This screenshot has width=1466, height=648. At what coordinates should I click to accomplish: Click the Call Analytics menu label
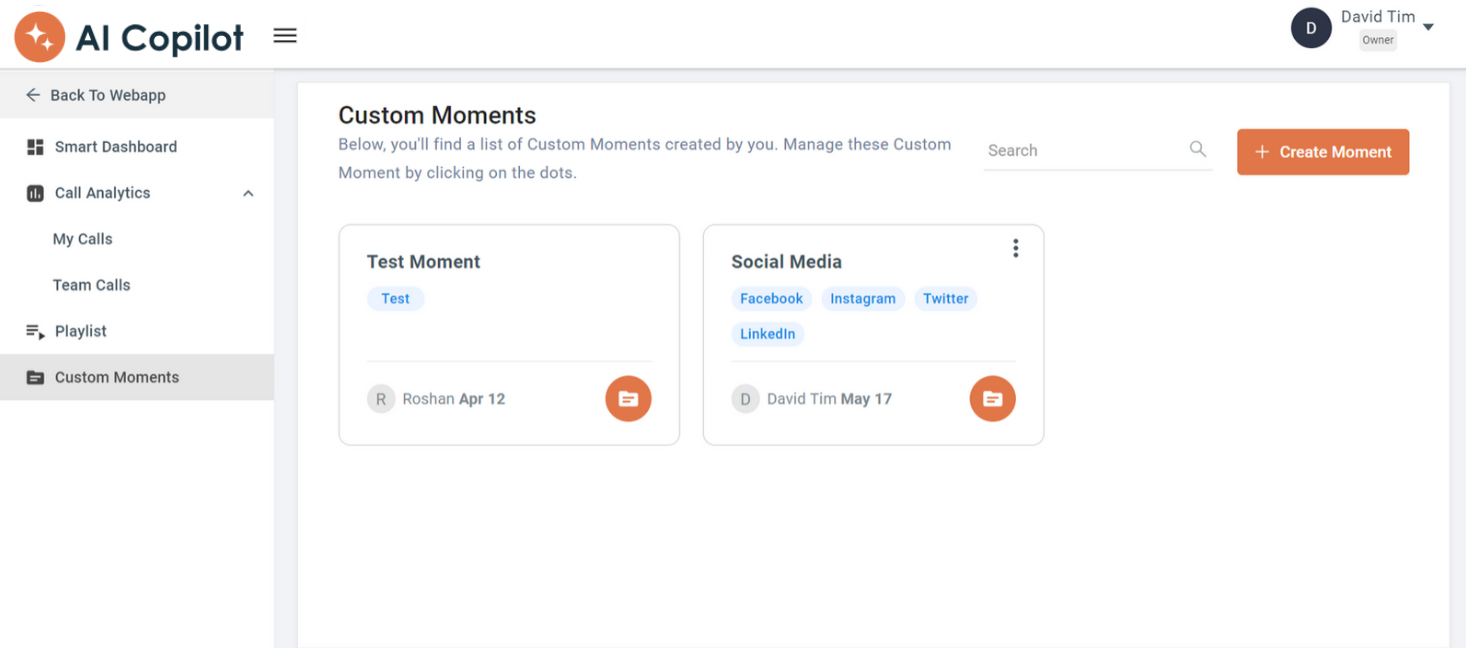tap(102, 193)
